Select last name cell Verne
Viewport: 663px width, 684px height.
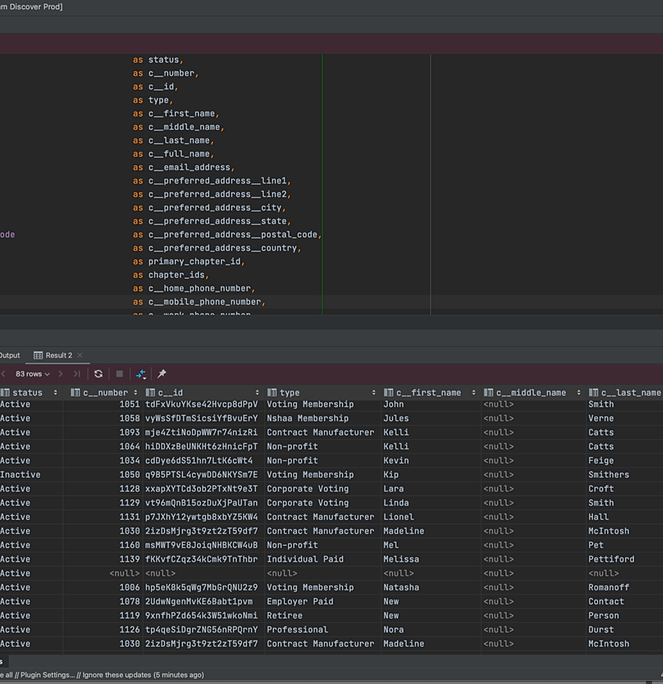[x=601, y=418]
